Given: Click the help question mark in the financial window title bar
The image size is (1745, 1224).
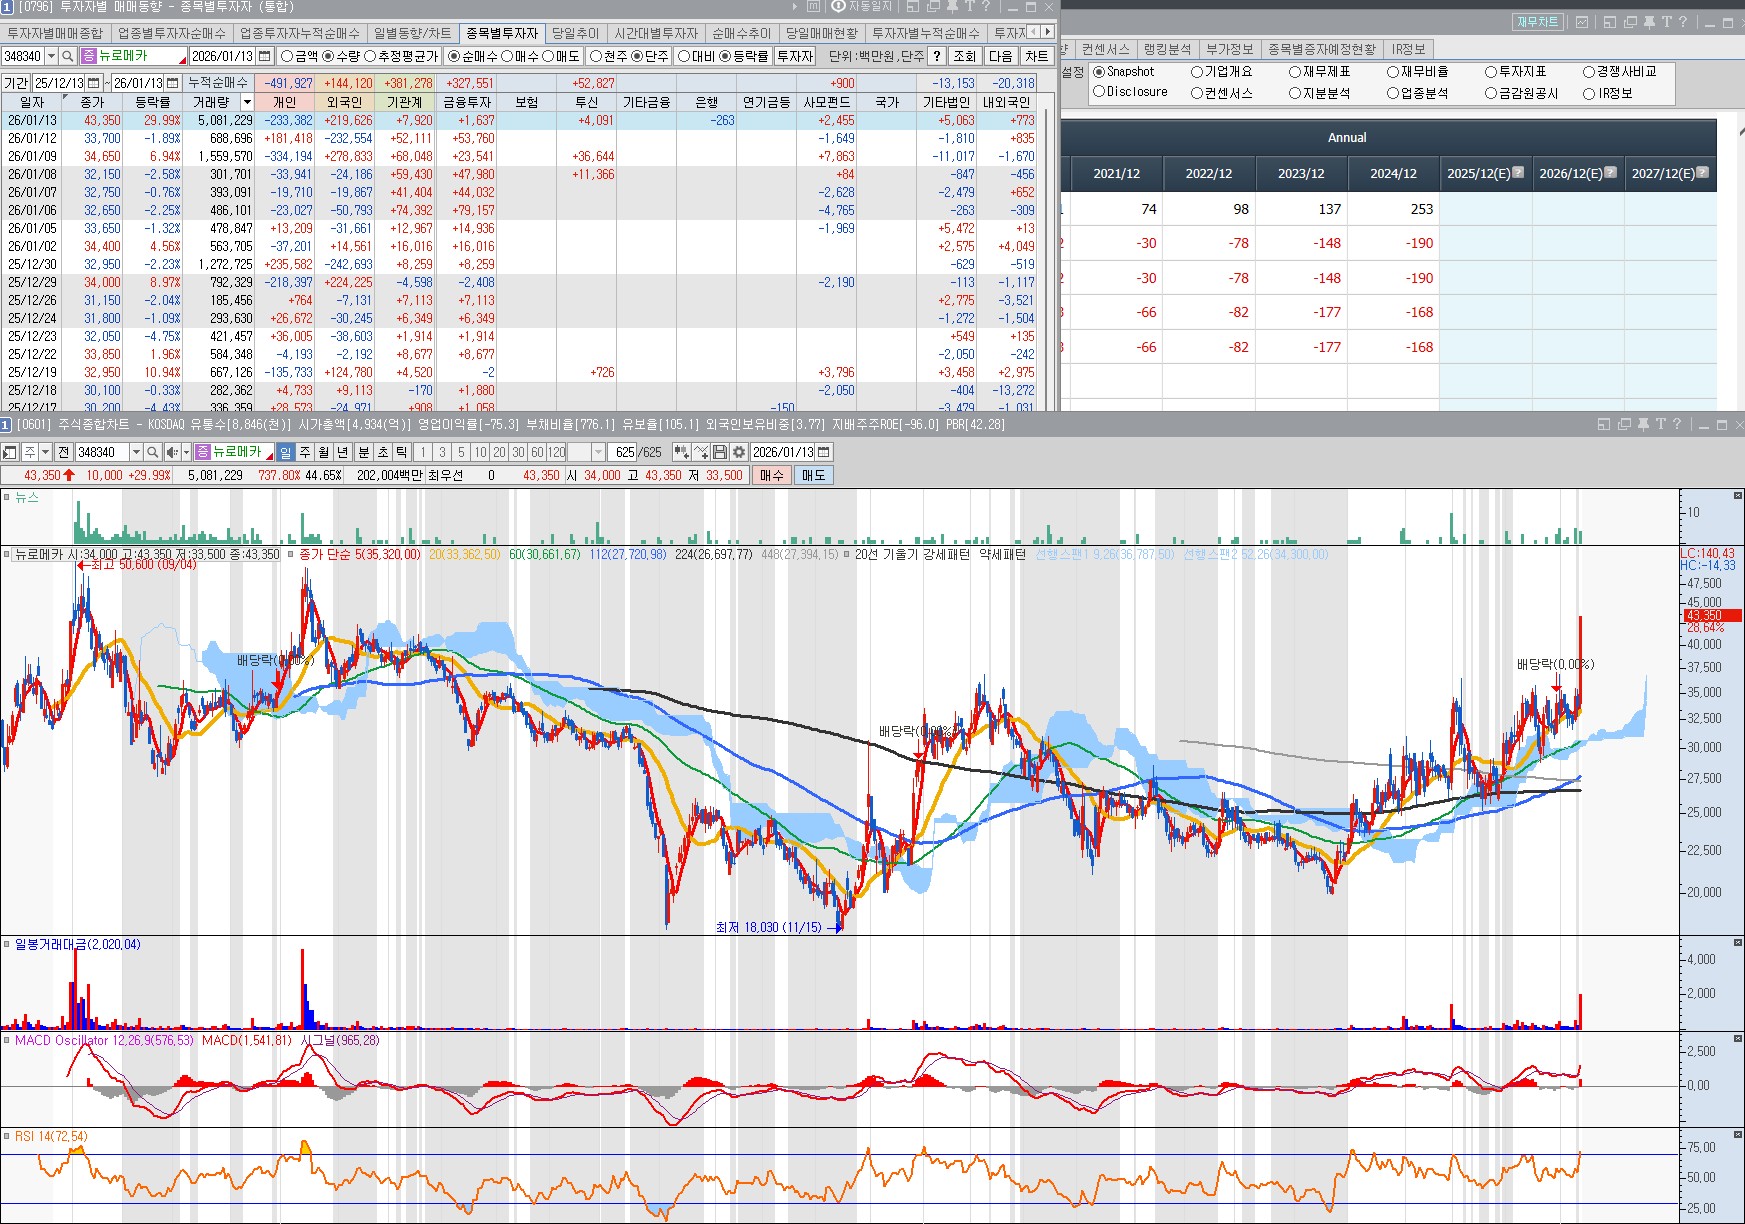Looking at the screenshot, I should click(1683, 22).
